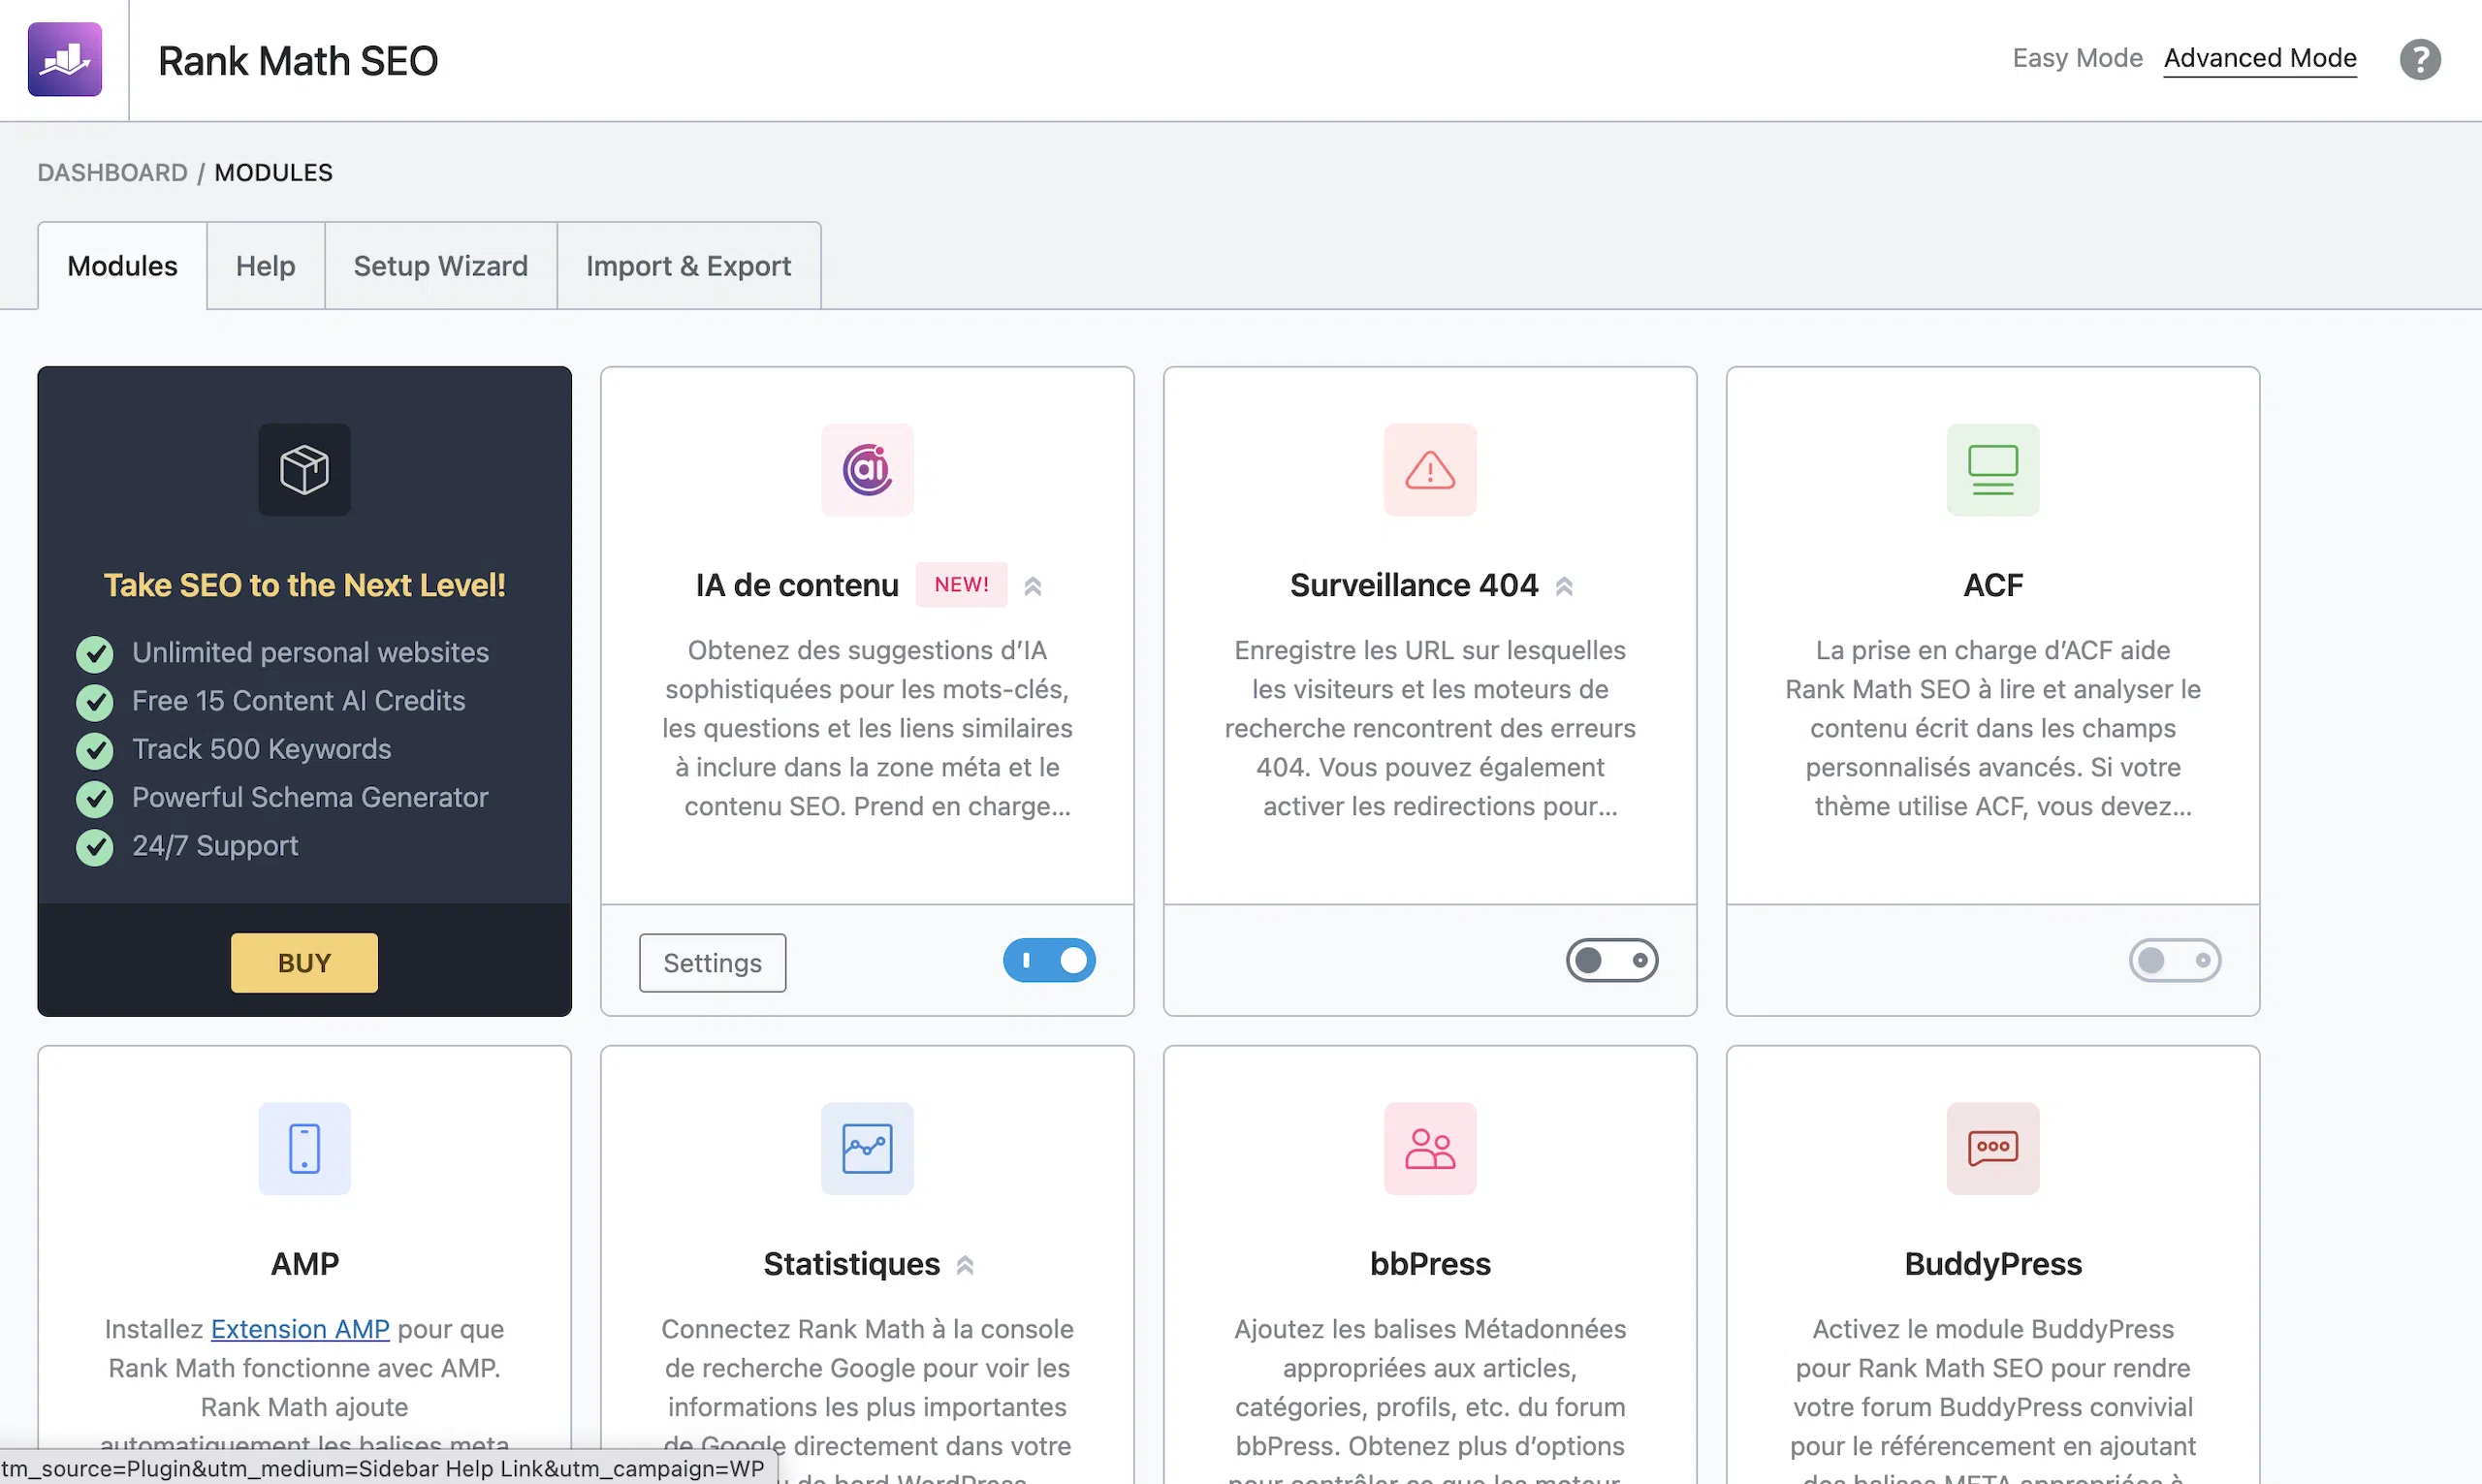The width and height of the screenshot is (2482, 1484).
Task: Click the AMP mobile phone icon
Action: tap(304, 1148)
